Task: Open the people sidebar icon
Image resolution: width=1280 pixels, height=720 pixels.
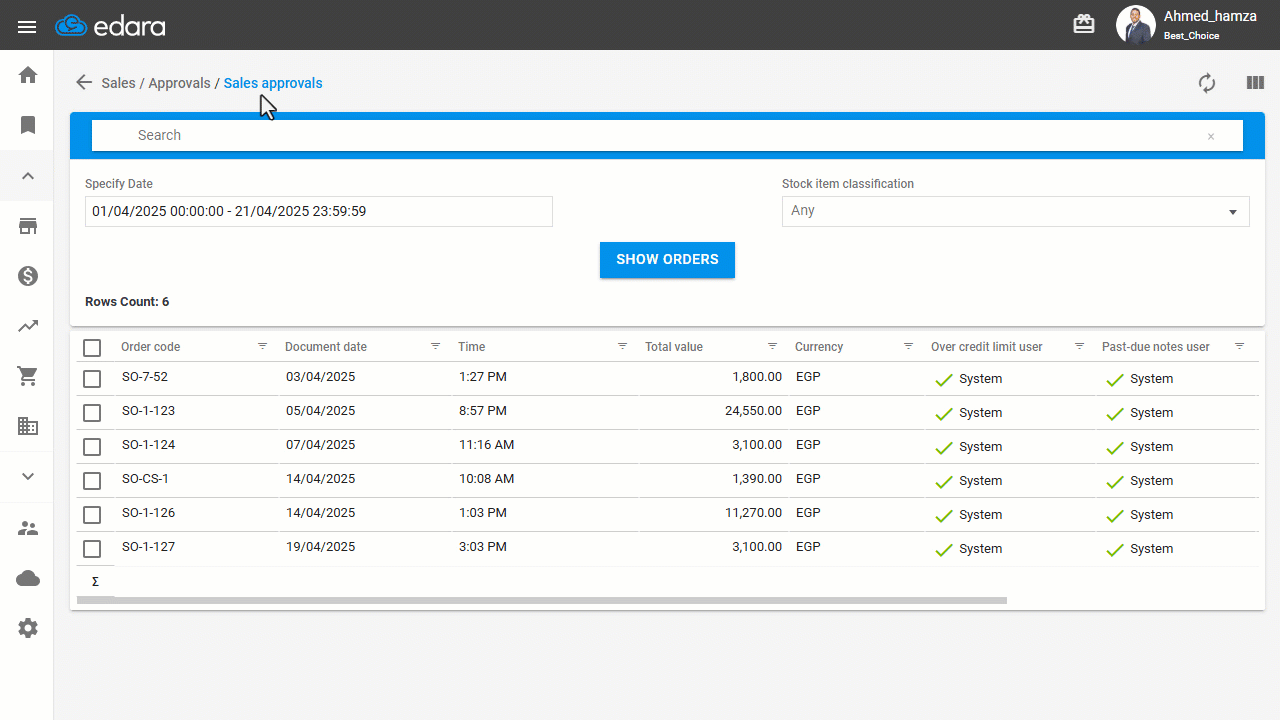Action: [28, 528]
